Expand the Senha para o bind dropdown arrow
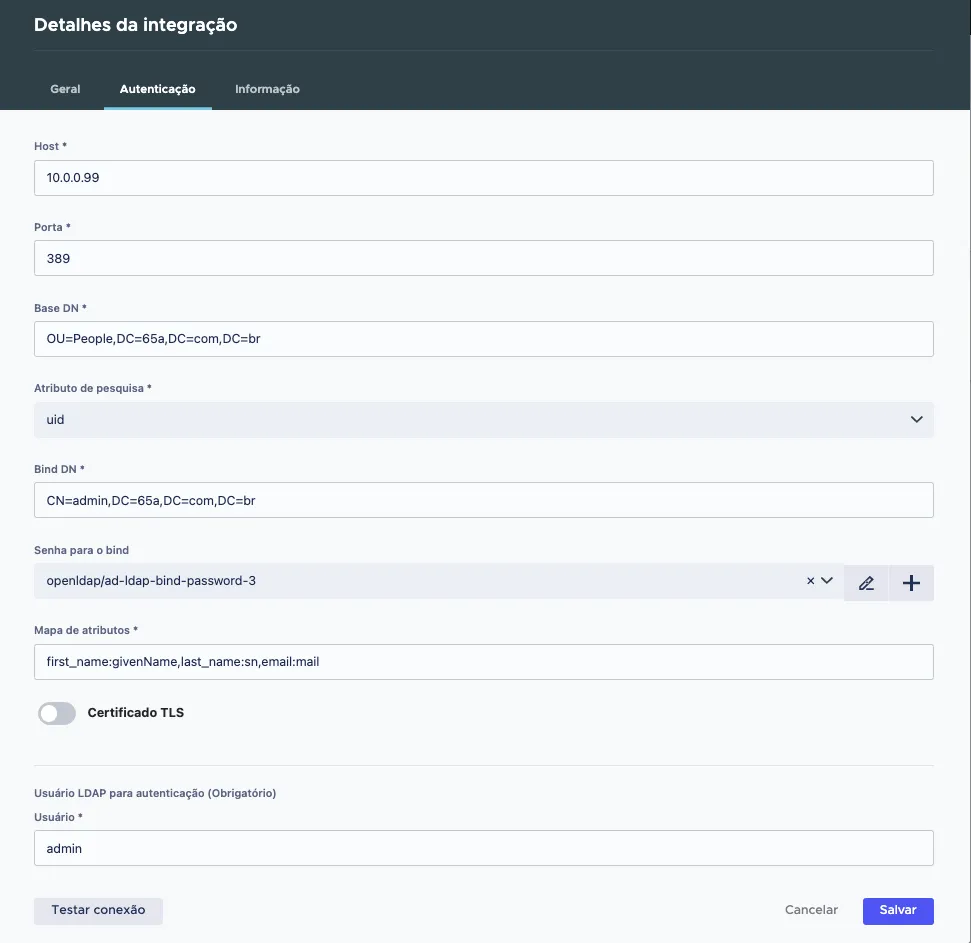 click(x=827, y=581)
